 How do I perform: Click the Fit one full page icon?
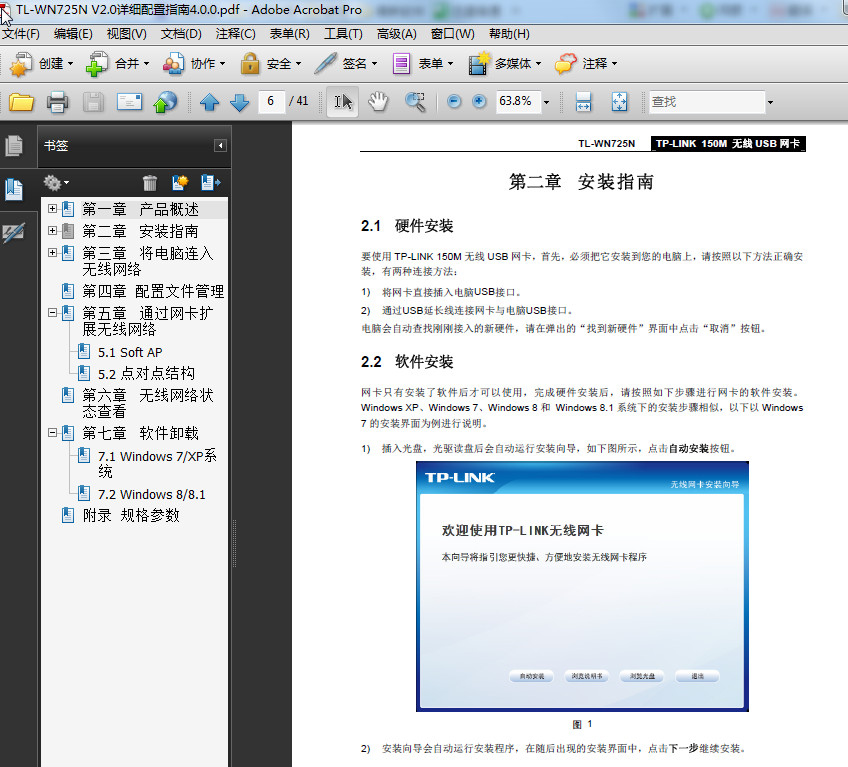click(619, 102)
